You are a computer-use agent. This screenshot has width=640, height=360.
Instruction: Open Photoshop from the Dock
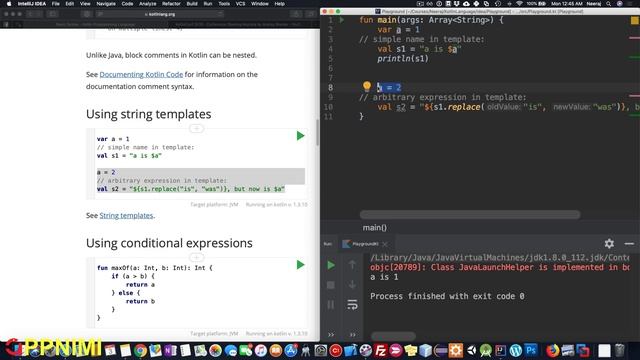tap(531, 351)
